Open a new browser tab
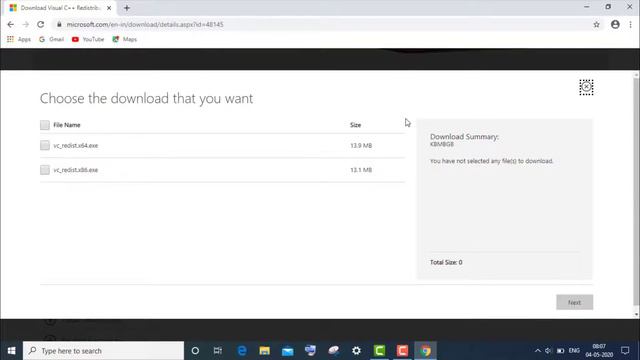The image size is (640, 360). (127, 8)
